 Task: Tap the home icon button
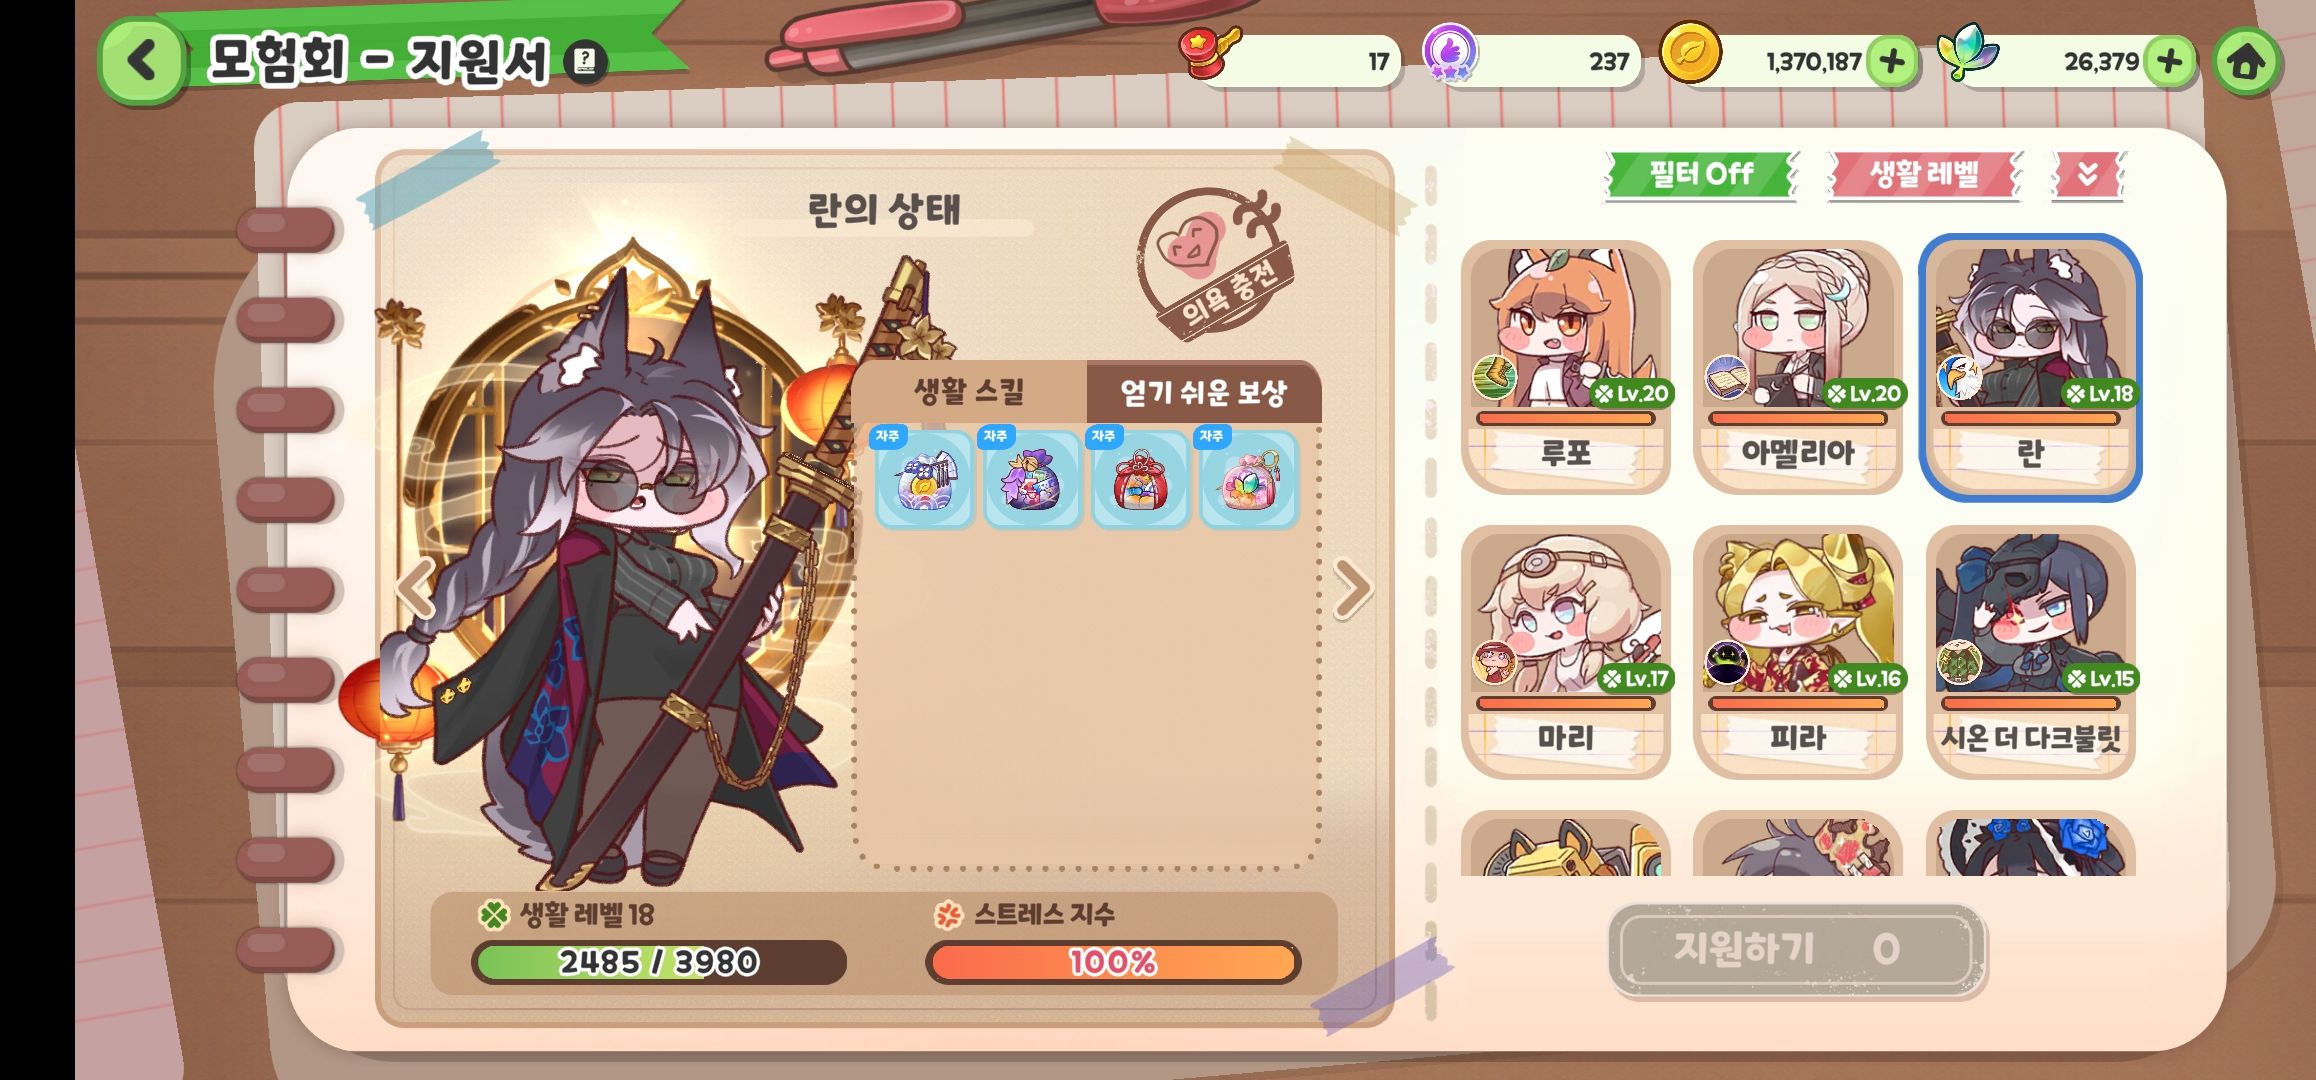2246,62
